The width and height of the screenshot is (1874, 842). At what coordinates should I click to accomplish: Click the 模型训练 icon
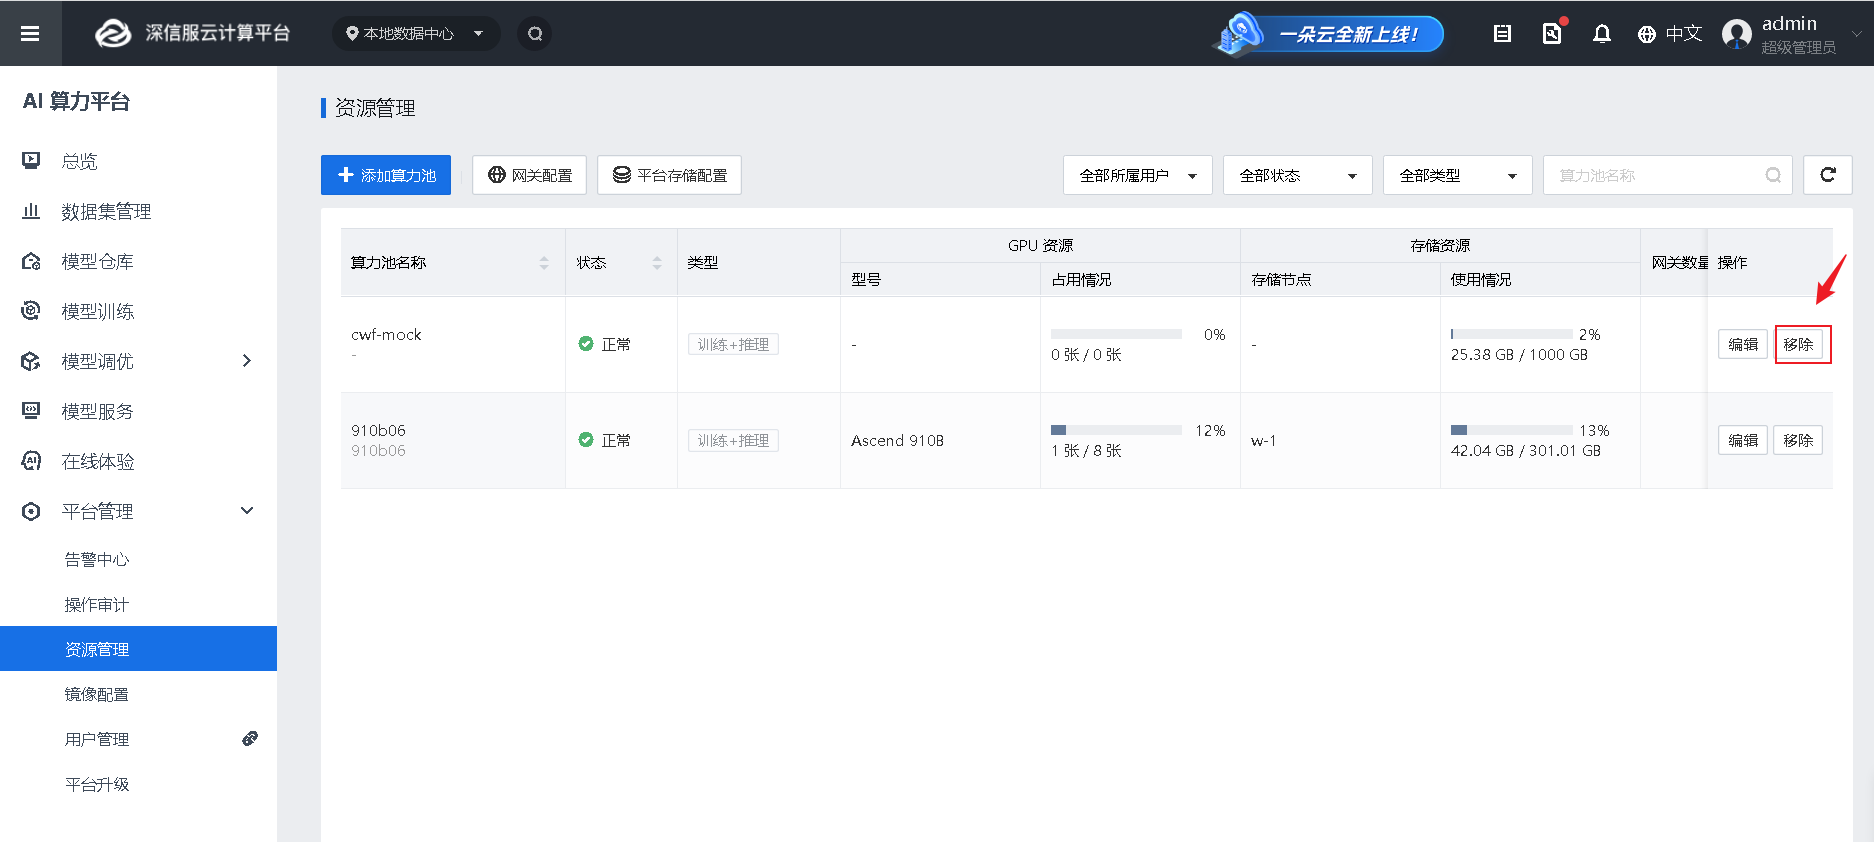click(31, 311)
